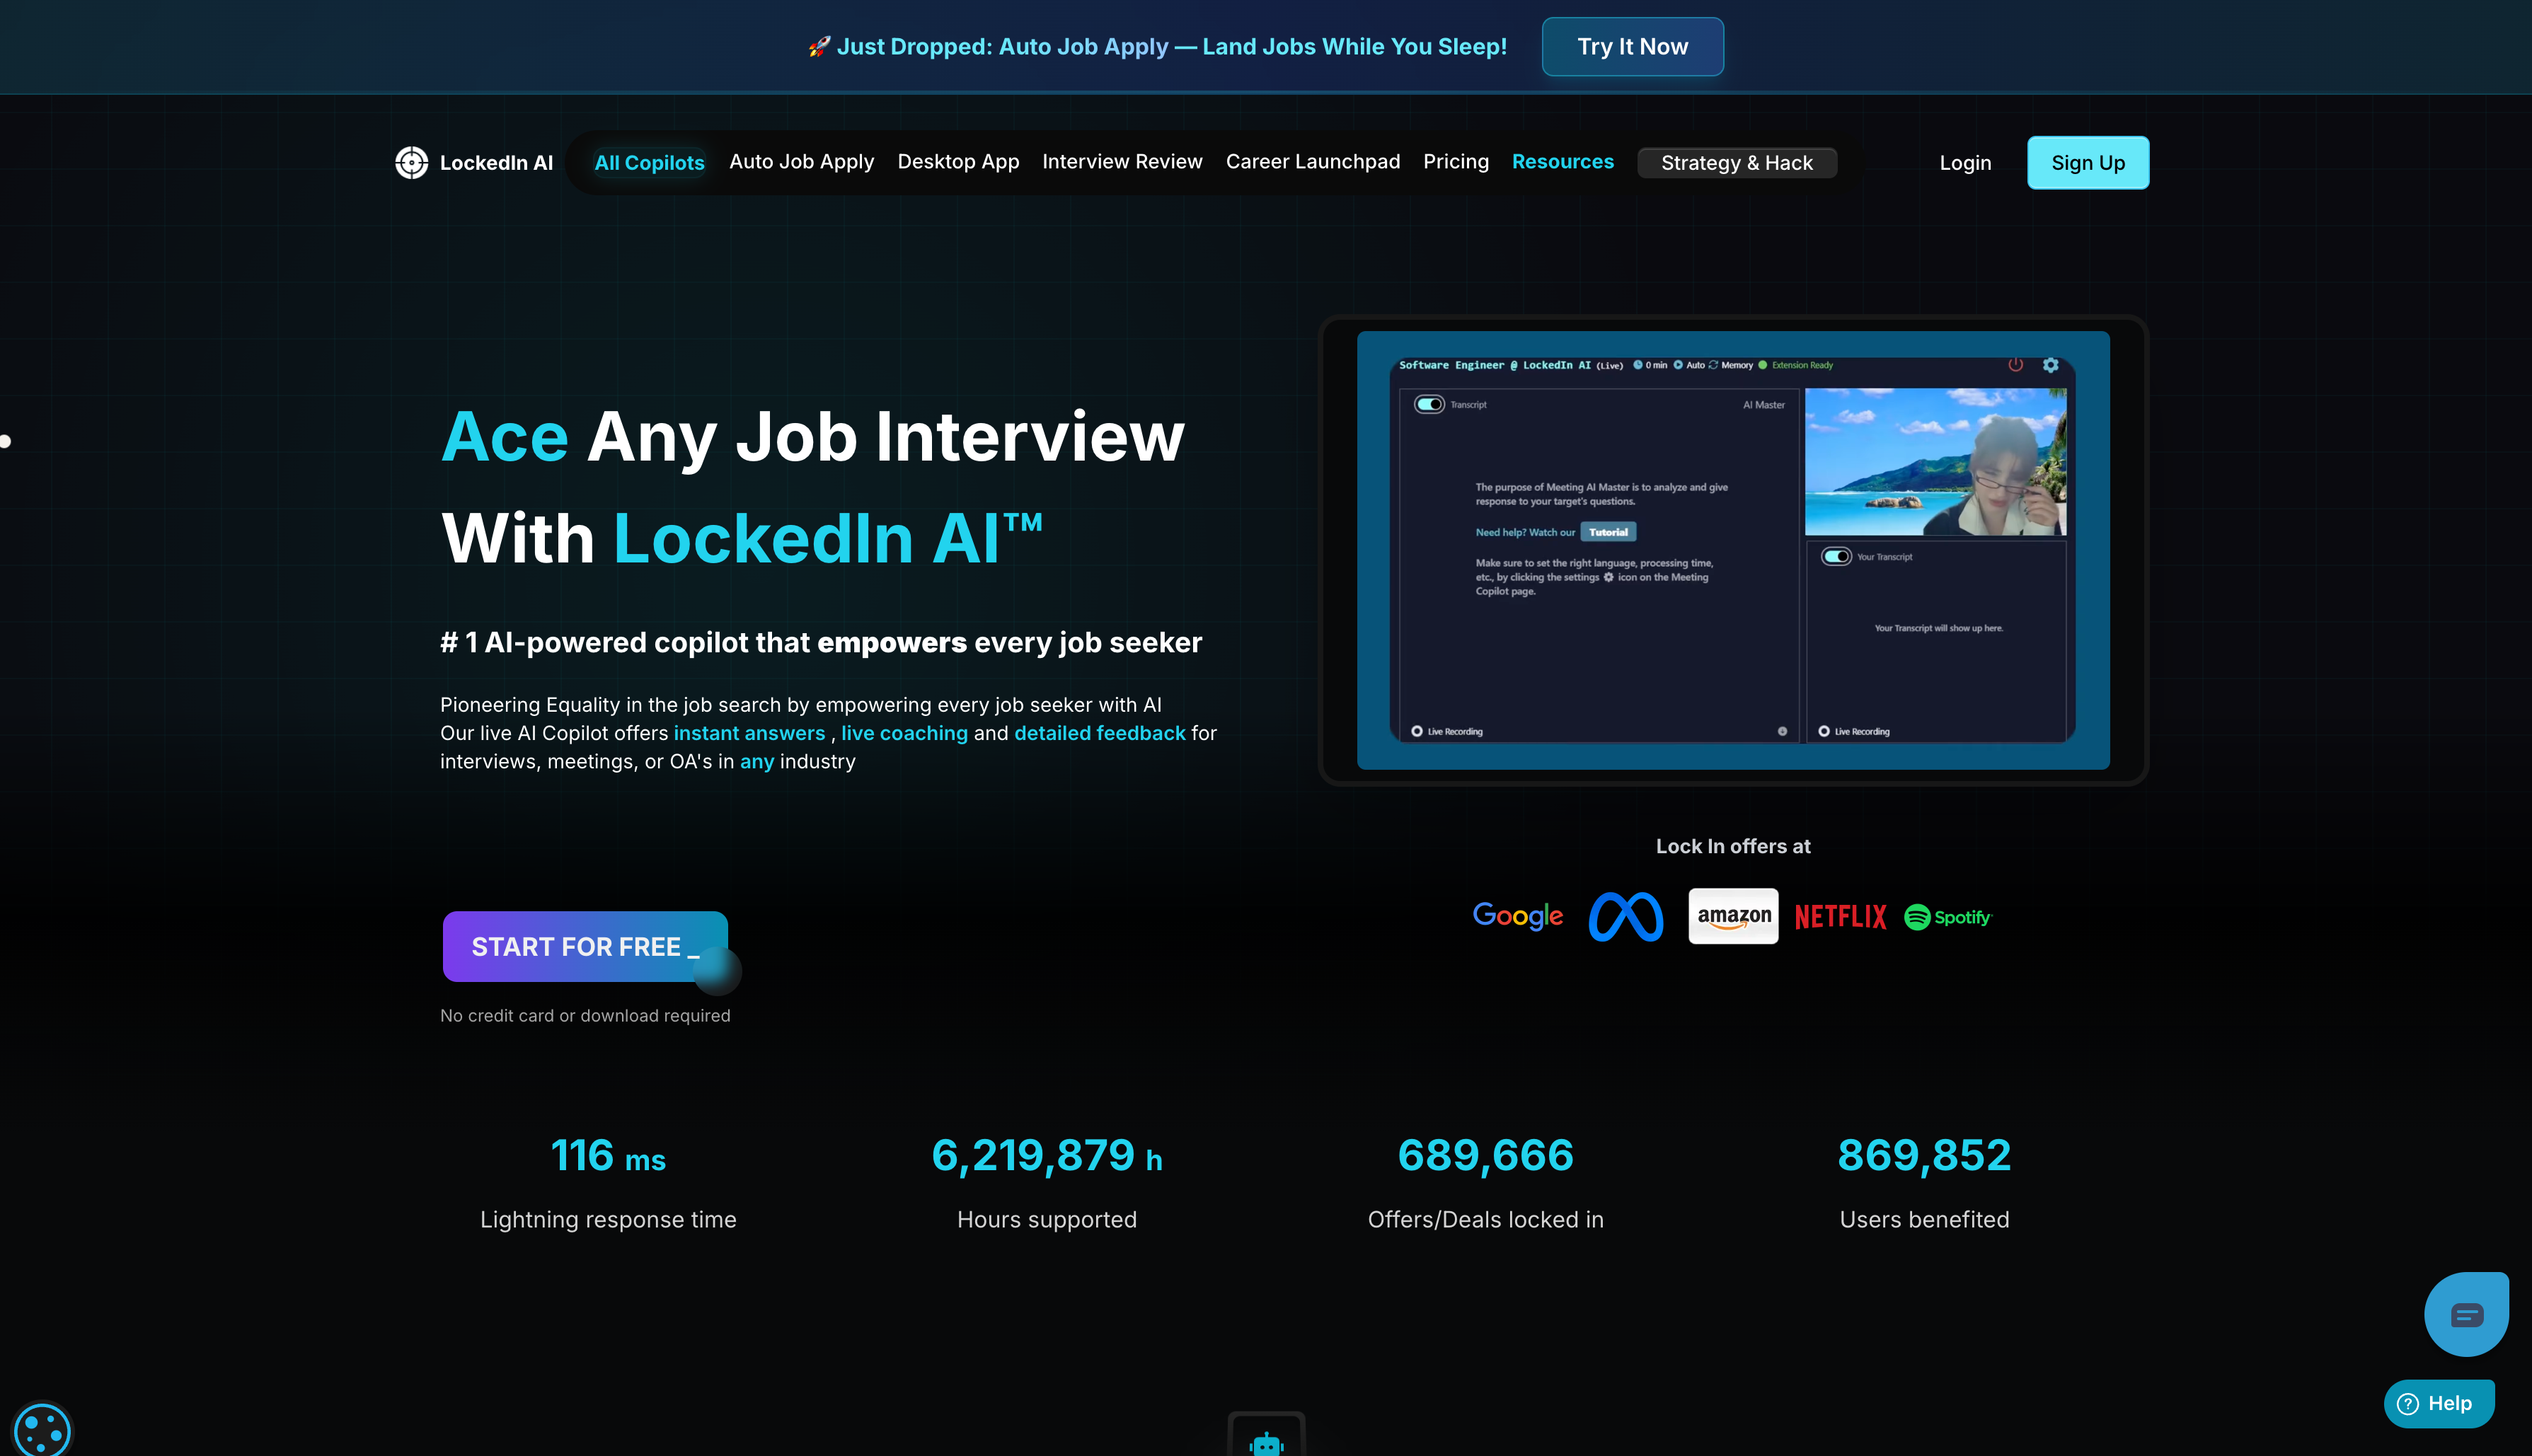Click the 869,852 users statistic
2532x1456 pixels.
pos(1924,1156)
